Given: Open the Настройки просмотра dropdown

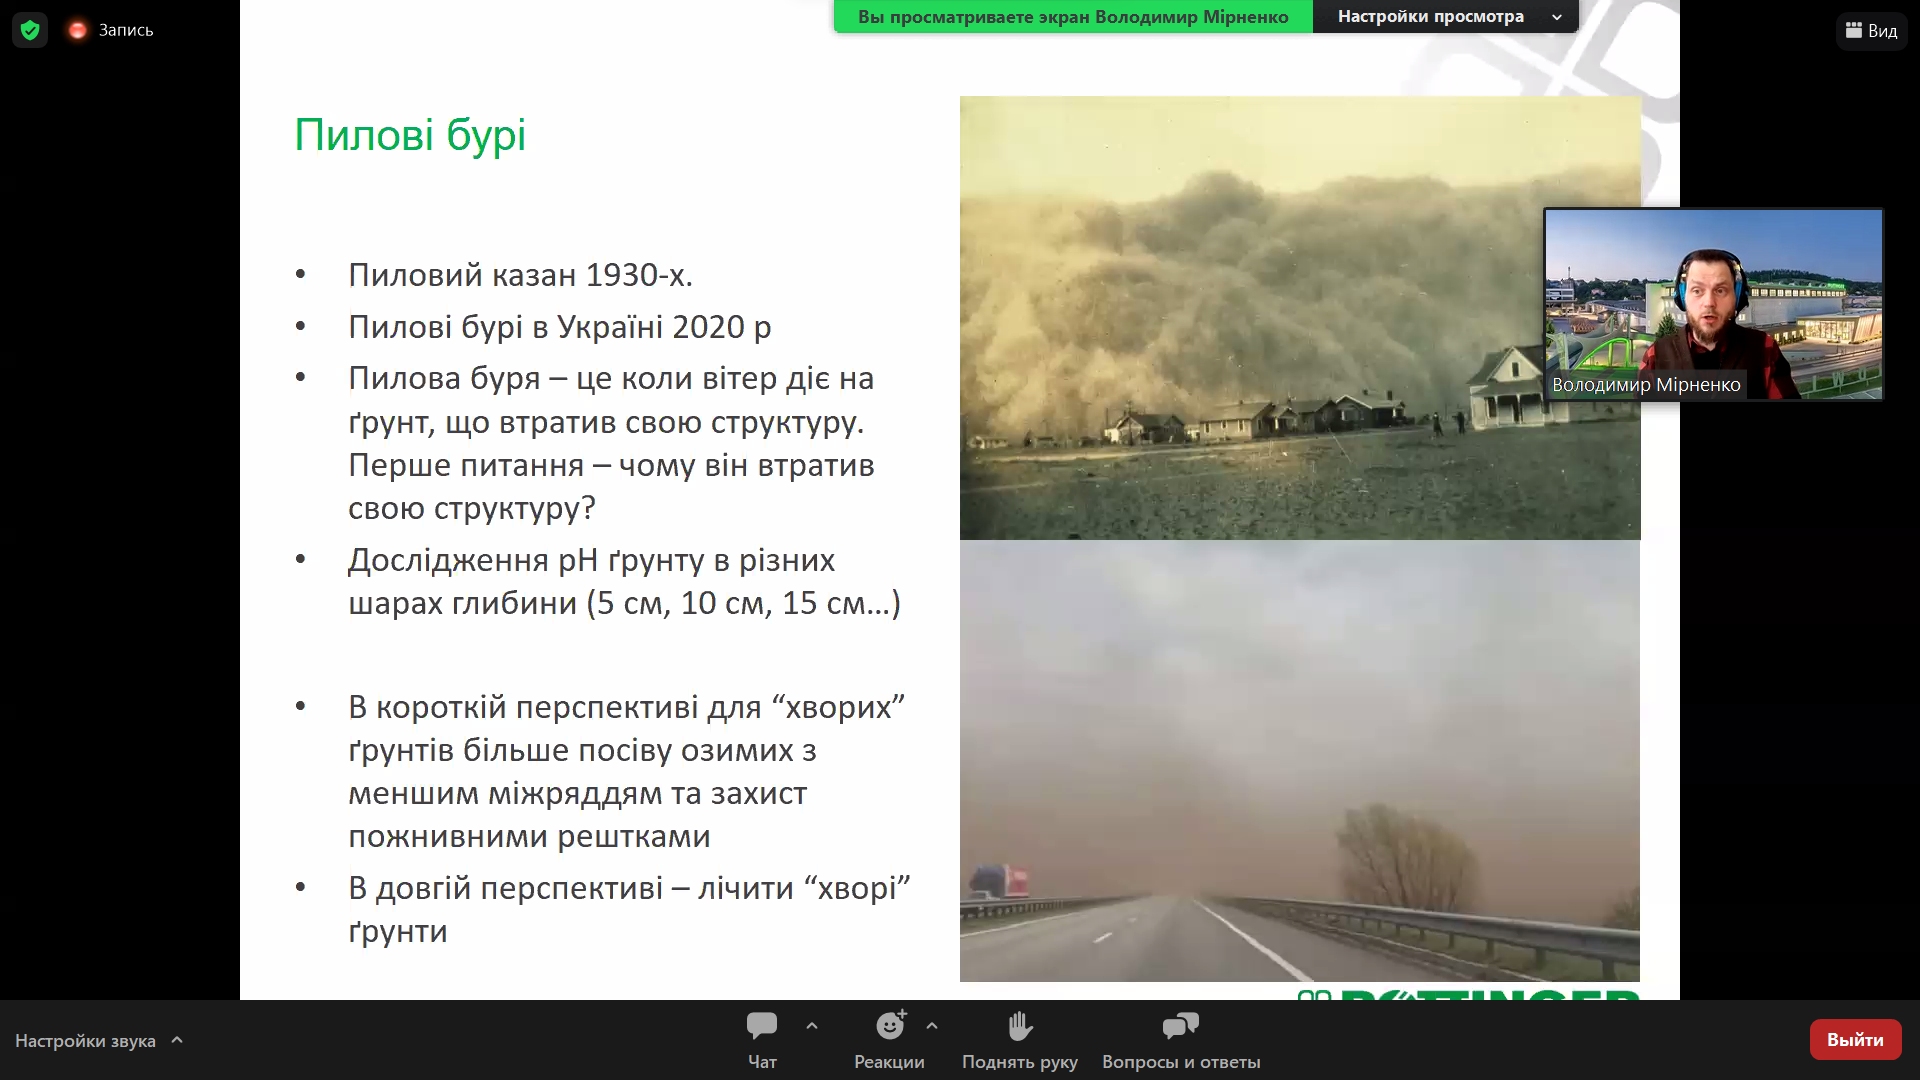Looking at the screenshot, I should [1445, 16].
